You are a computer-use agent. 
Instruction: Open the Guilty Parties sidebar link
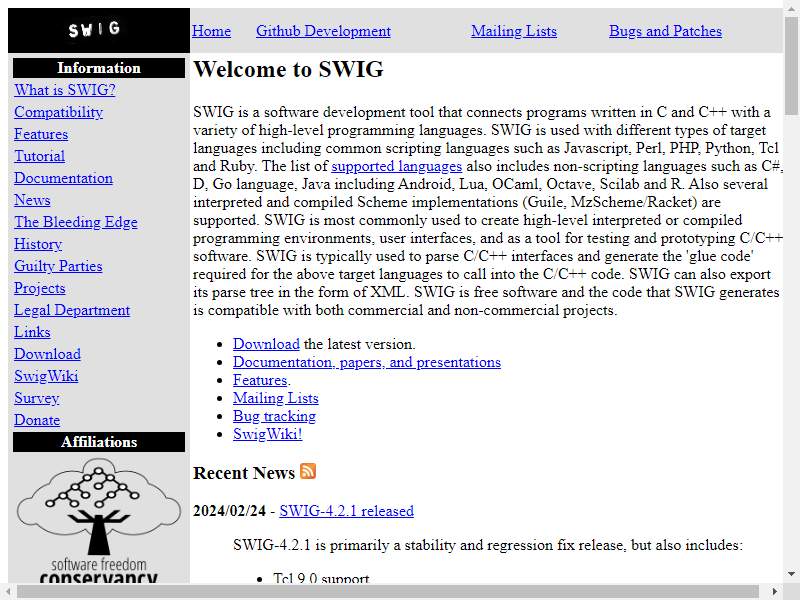[58, 266]
